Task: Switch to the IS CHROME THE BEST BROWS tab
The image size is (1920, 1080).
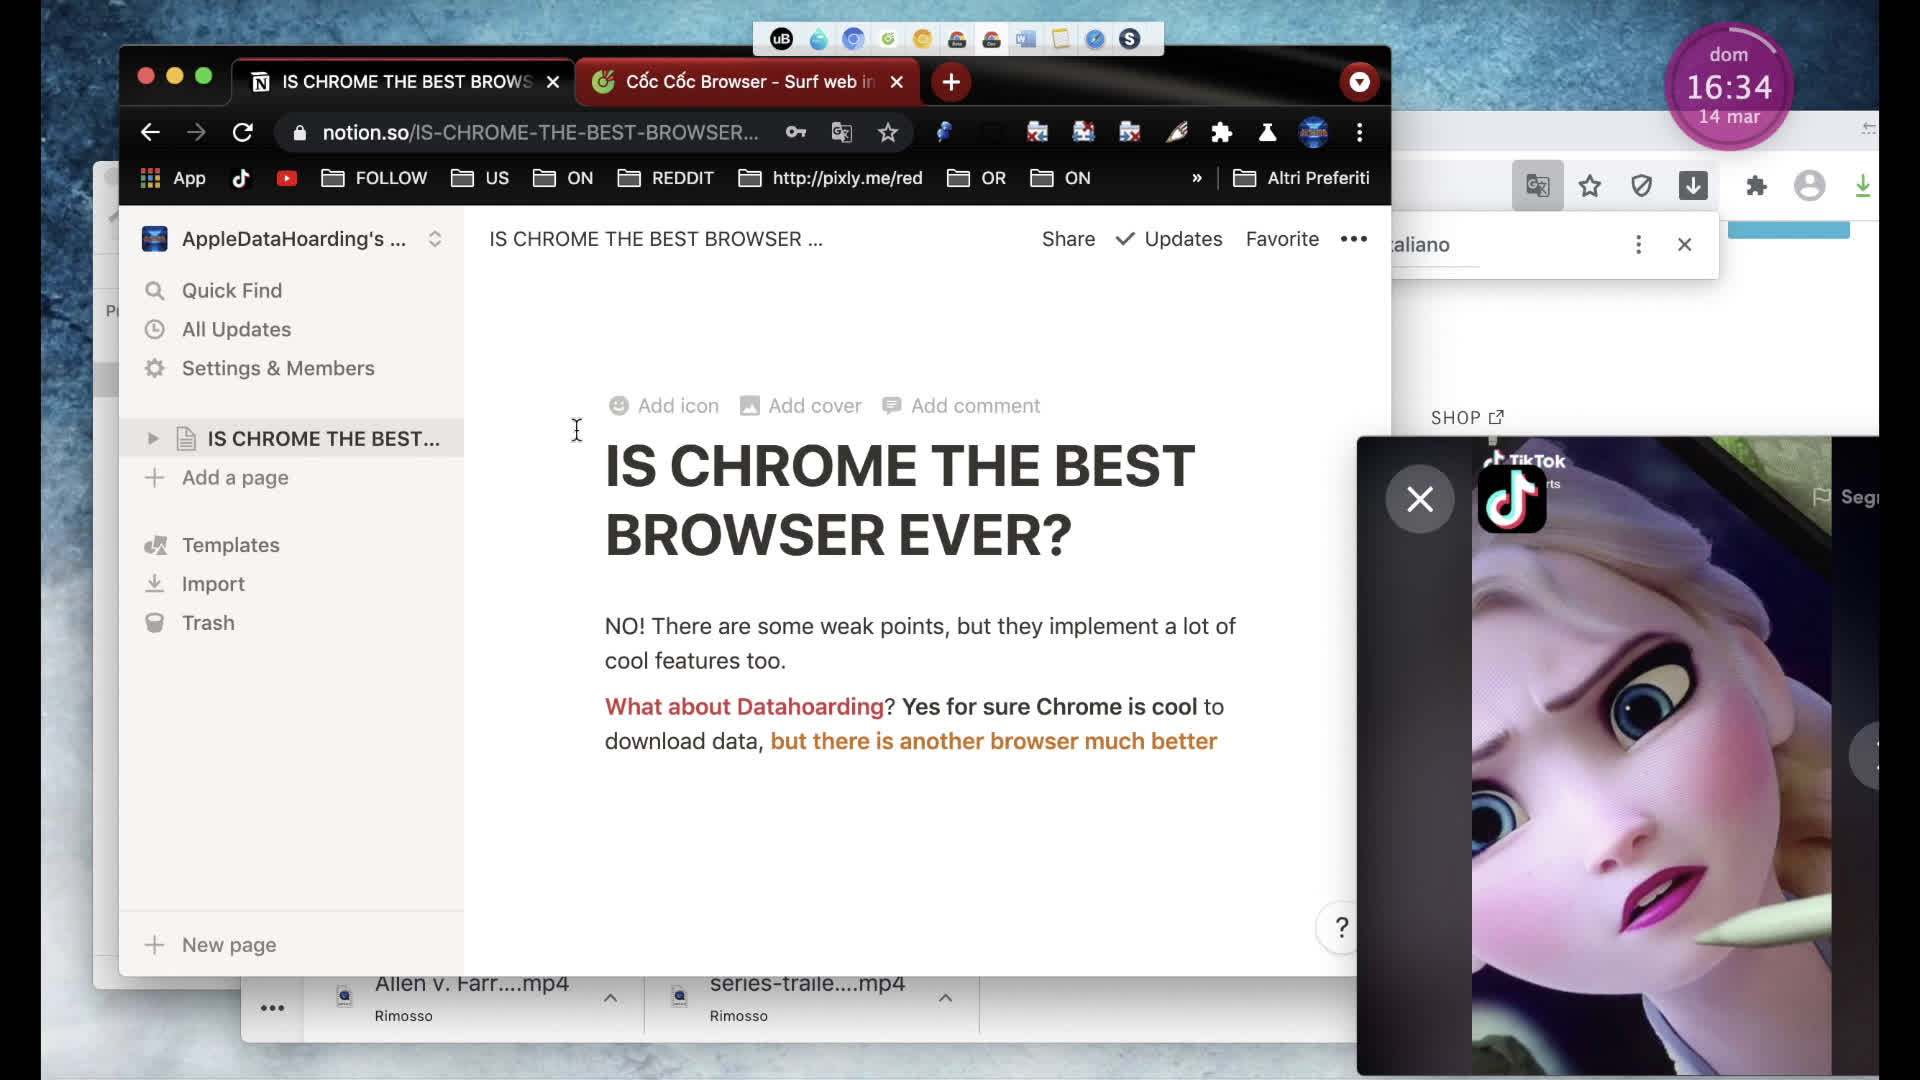Action: (403, 82)
